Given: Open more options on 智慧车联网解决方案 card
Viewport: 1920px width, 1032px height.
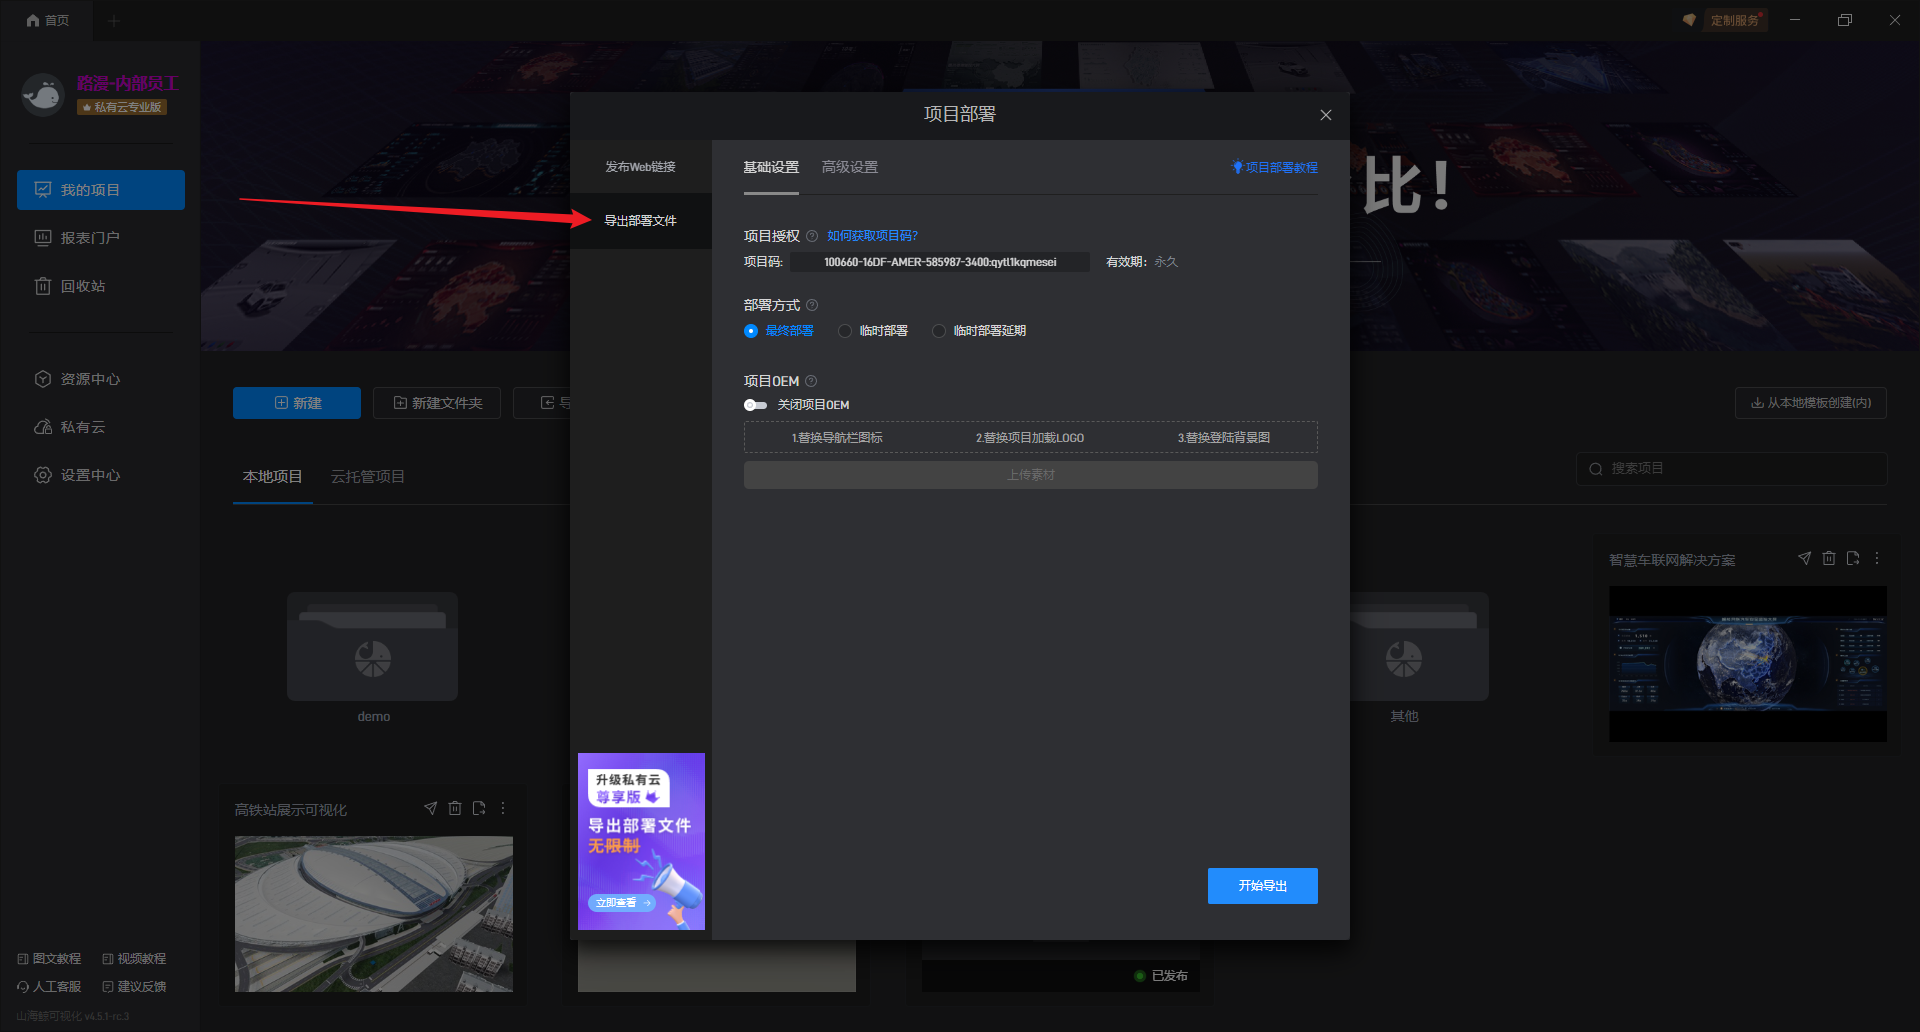Looking at the screenshot, I should [1877, 558].
